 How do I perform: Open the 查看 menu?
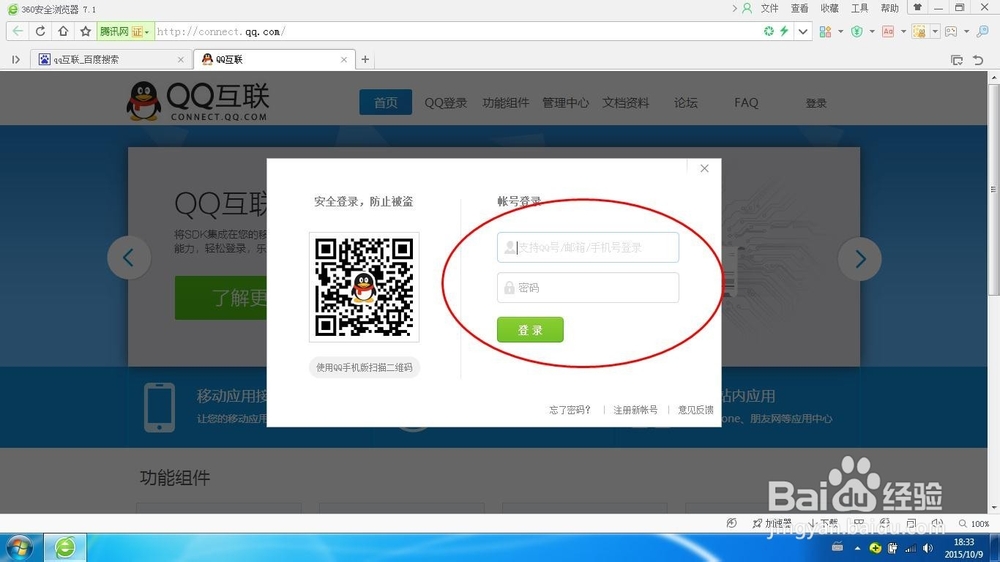[x=800, y=8]
